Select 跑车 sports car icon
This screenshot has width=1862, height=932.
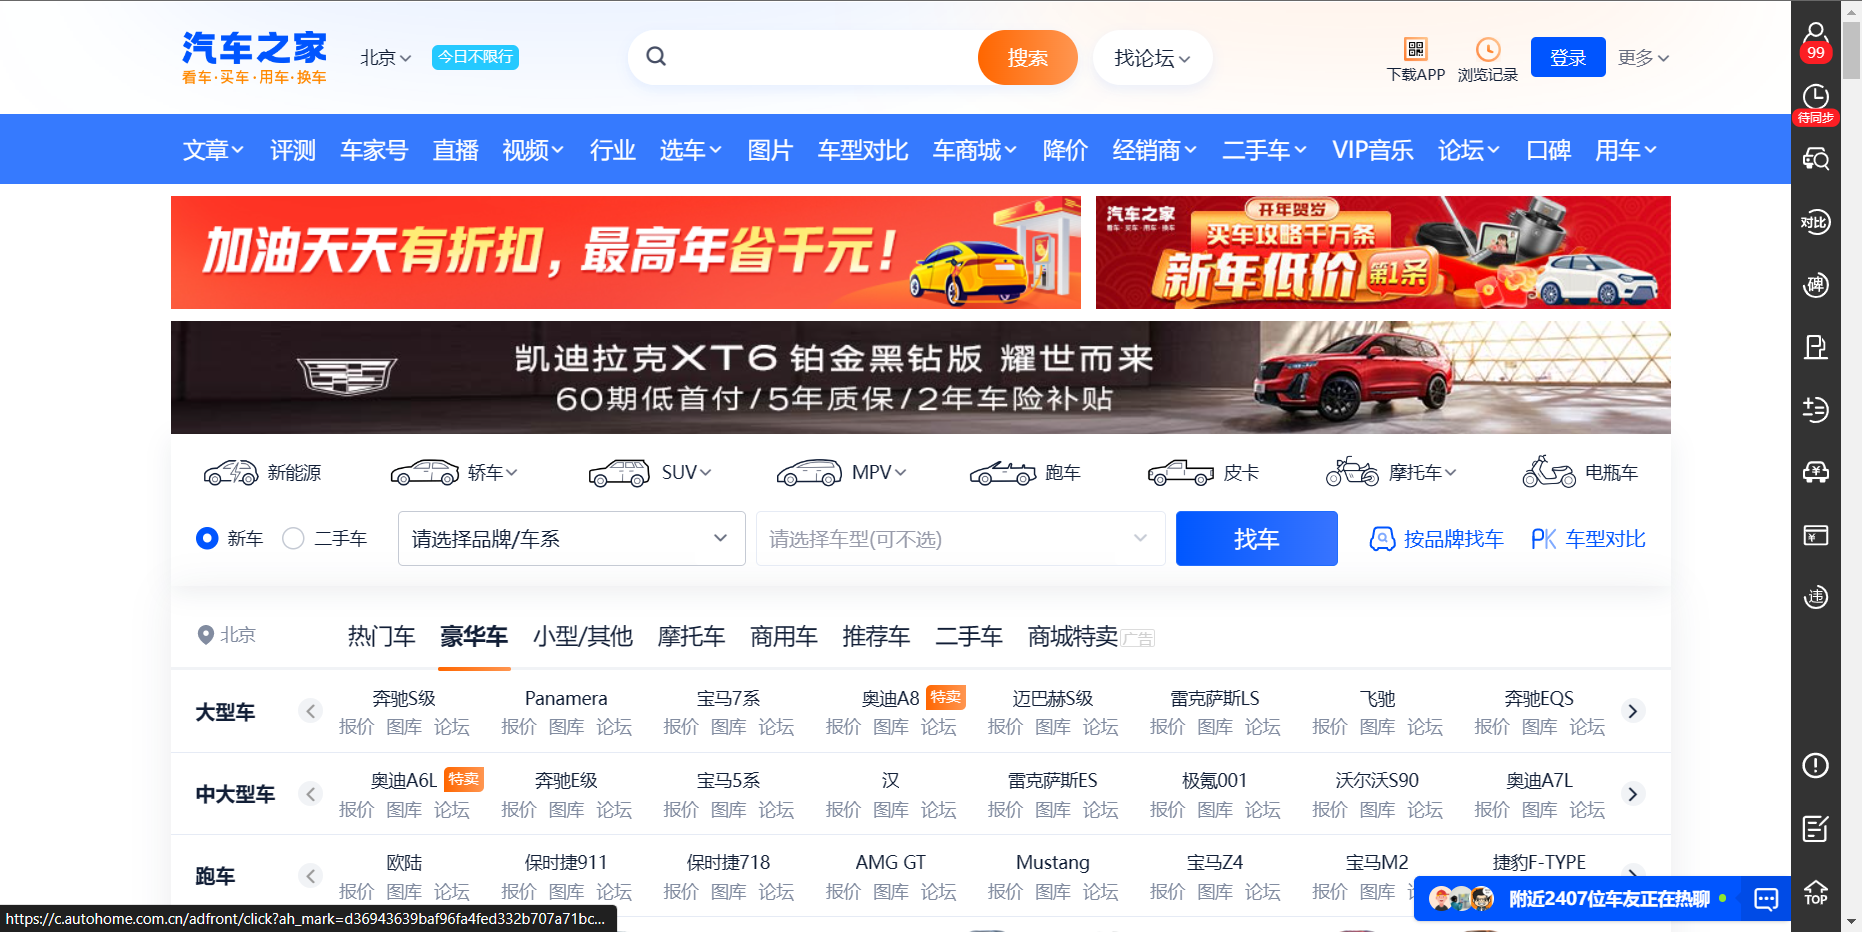click(x=1003, y=472)
